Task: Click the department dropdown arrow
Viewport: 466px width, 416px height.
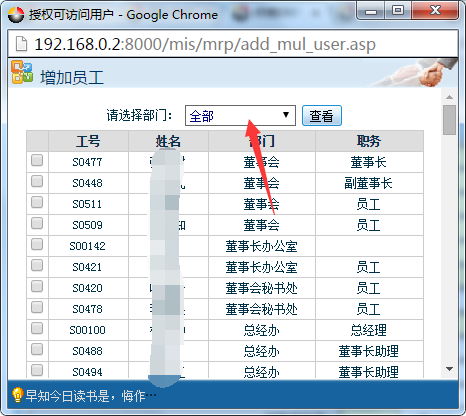Action: [286, 115]
